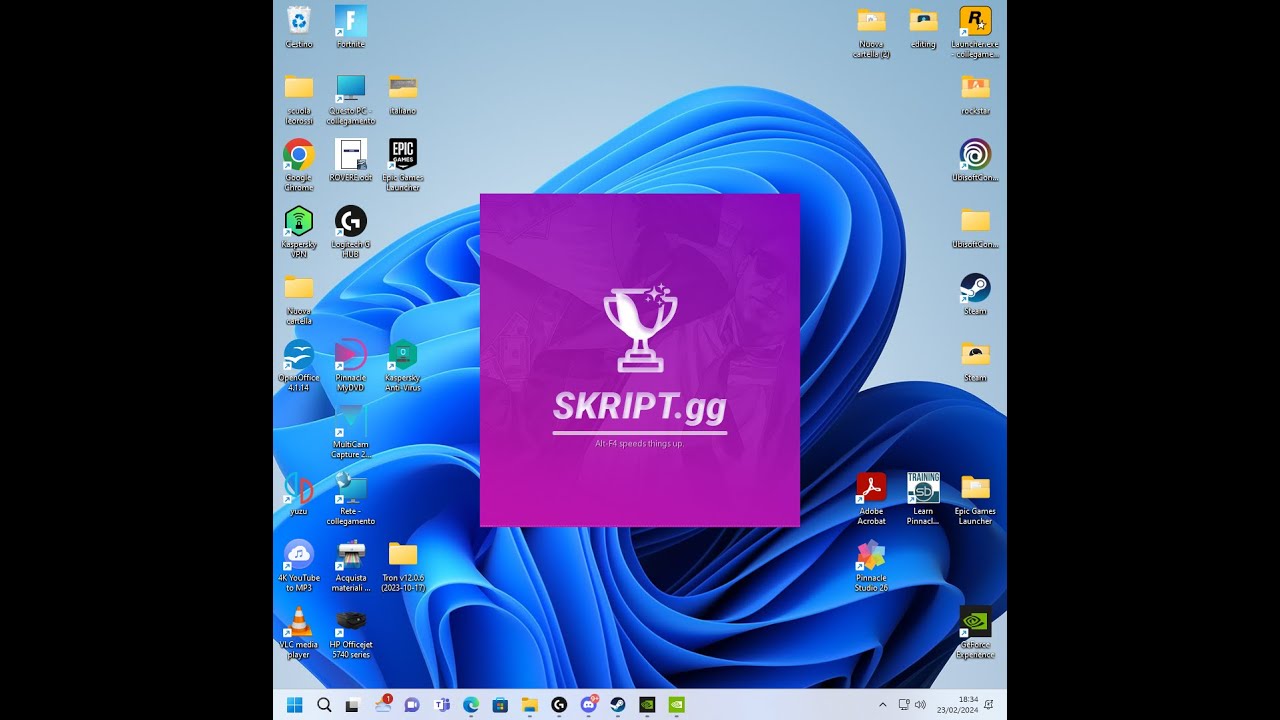Click the yuzu emulator desktop icon
Image resolution: width=1280 pixels, height=720 pixels.
299,494
